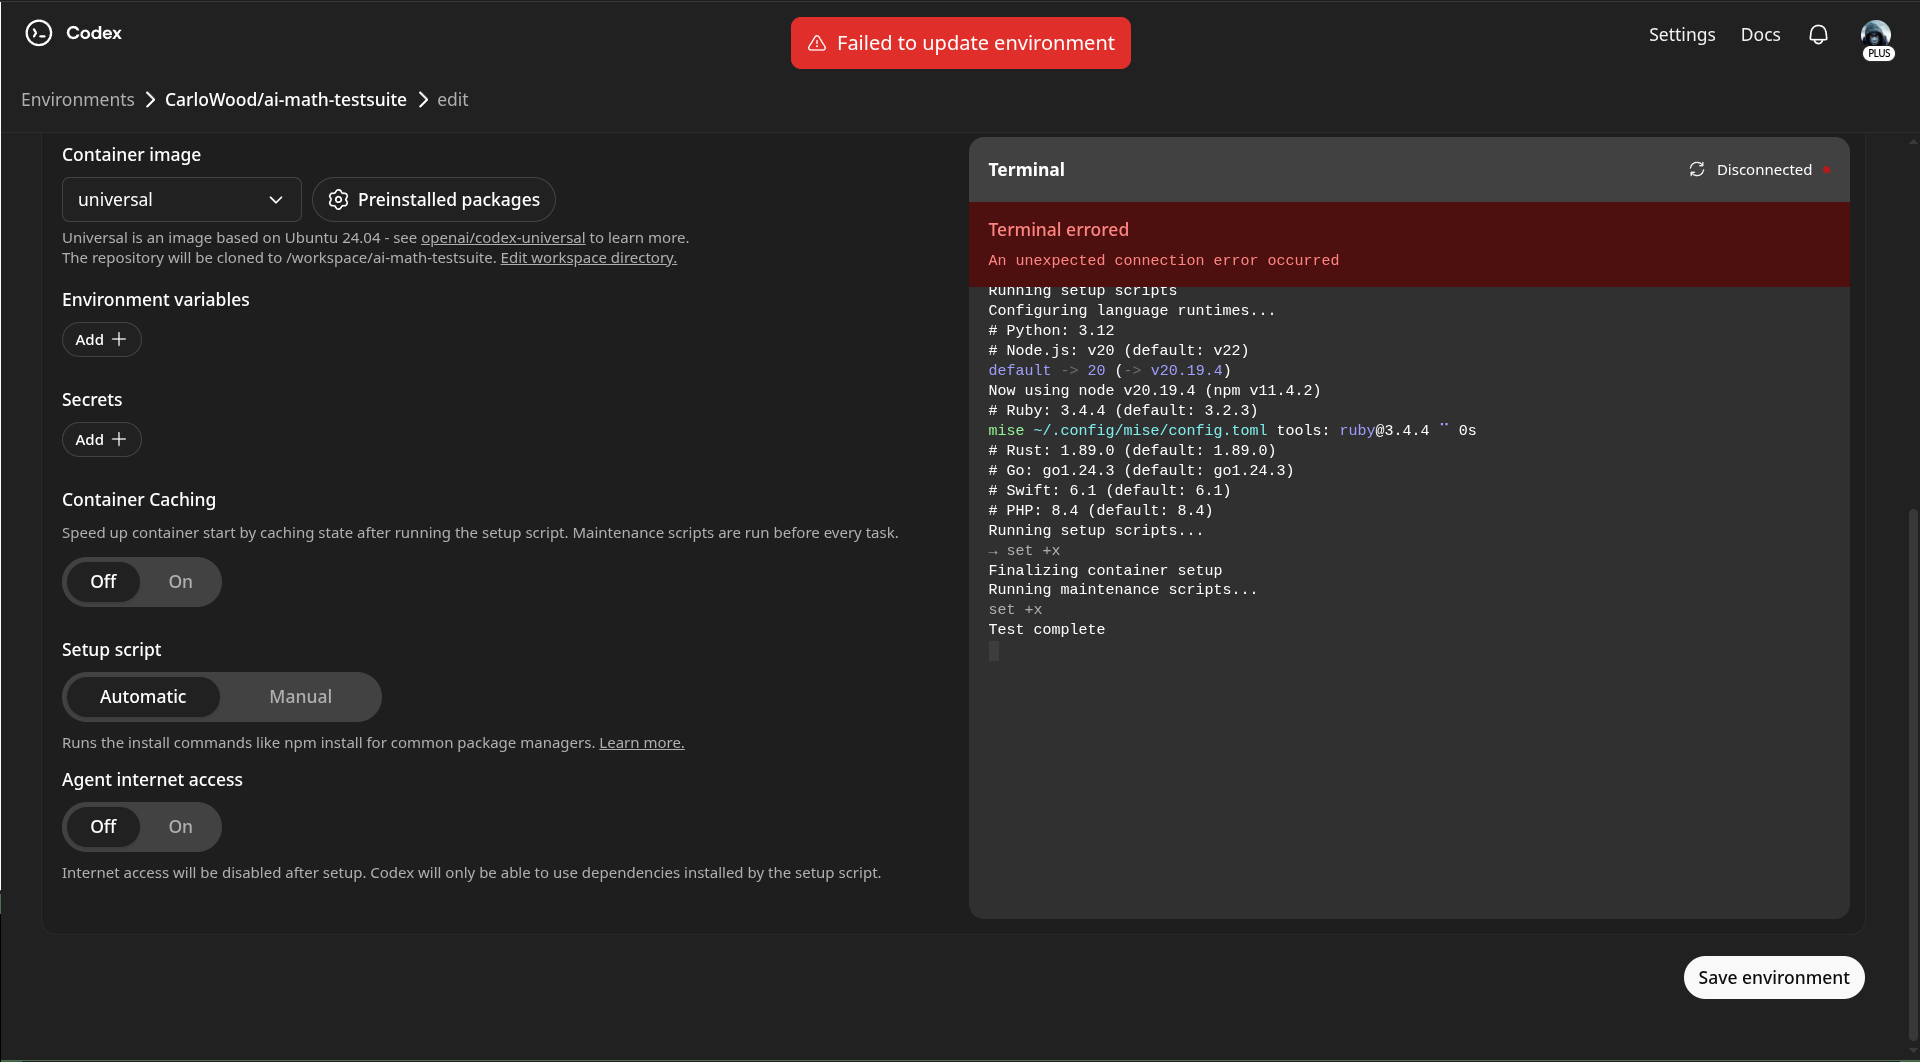Click '# Node.js: v20' terminal line
The image size is (1920, 1062).
(1118, 351)
